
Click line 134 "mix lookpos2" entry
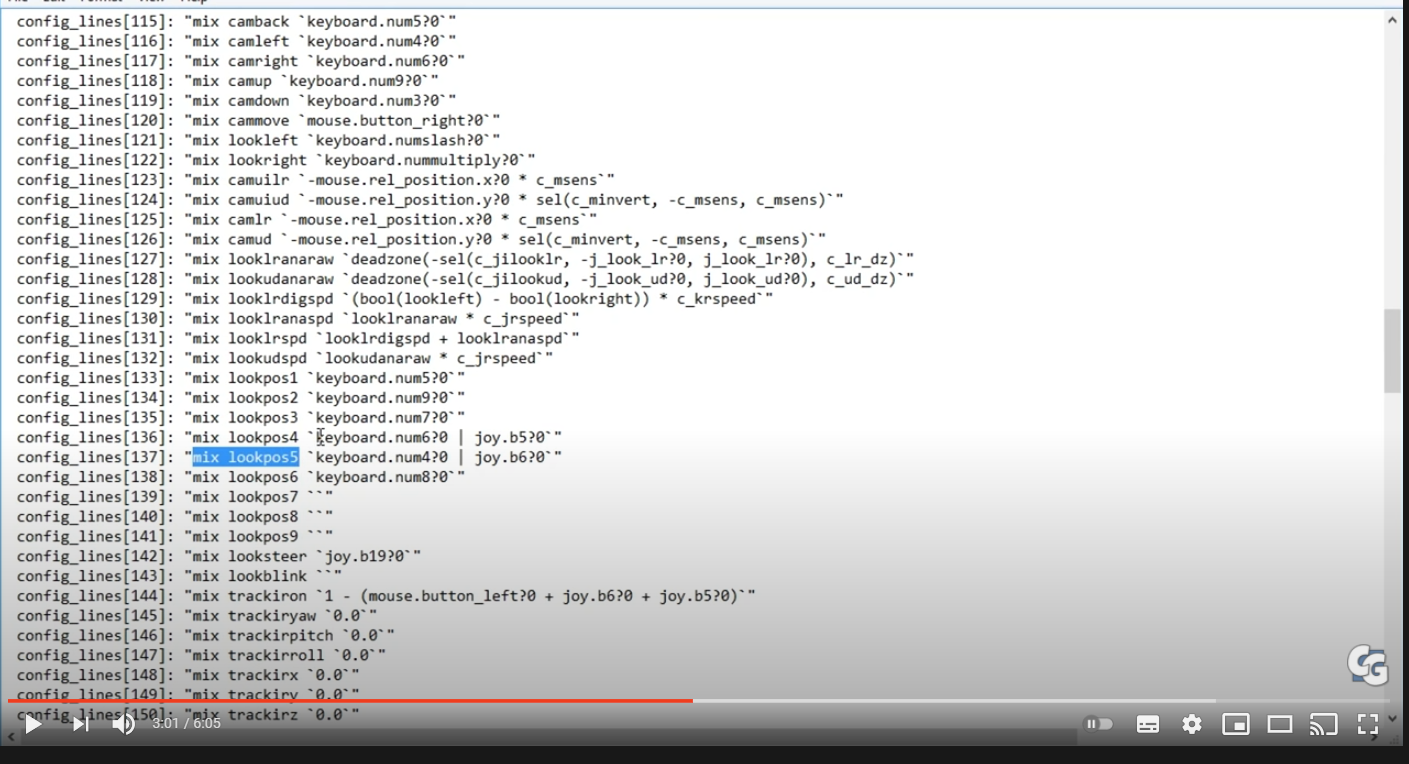pyautogui.click(x=241, y=397)
